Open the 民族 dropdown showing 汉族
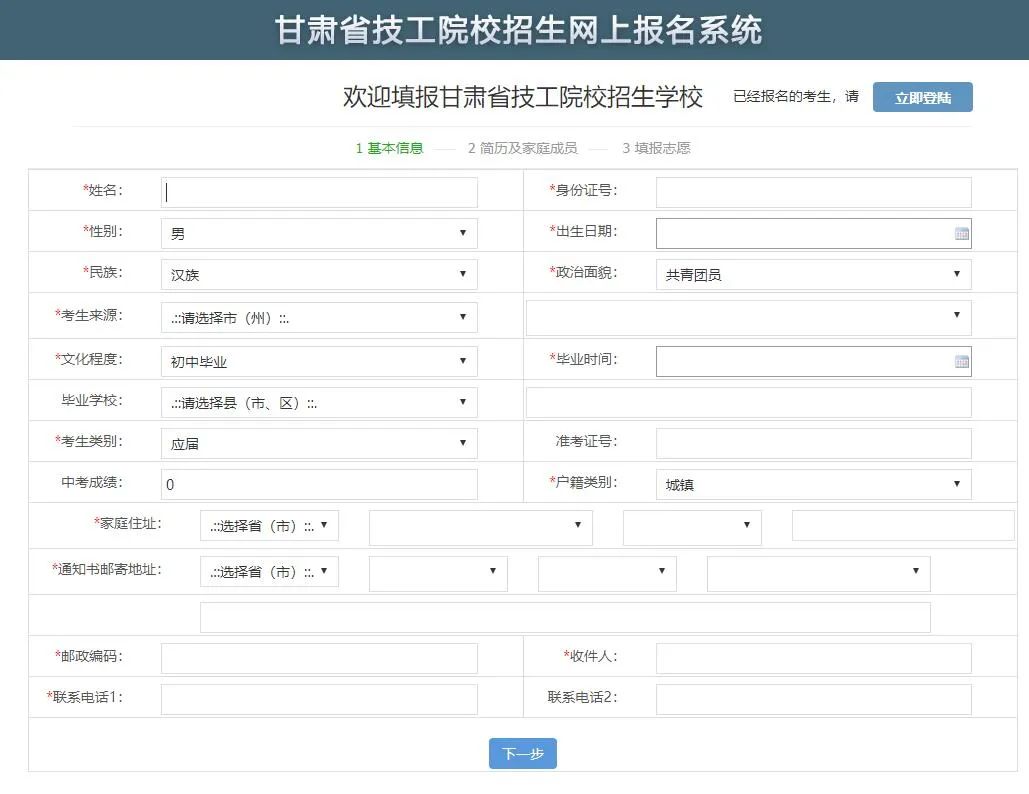 point(318,275)
